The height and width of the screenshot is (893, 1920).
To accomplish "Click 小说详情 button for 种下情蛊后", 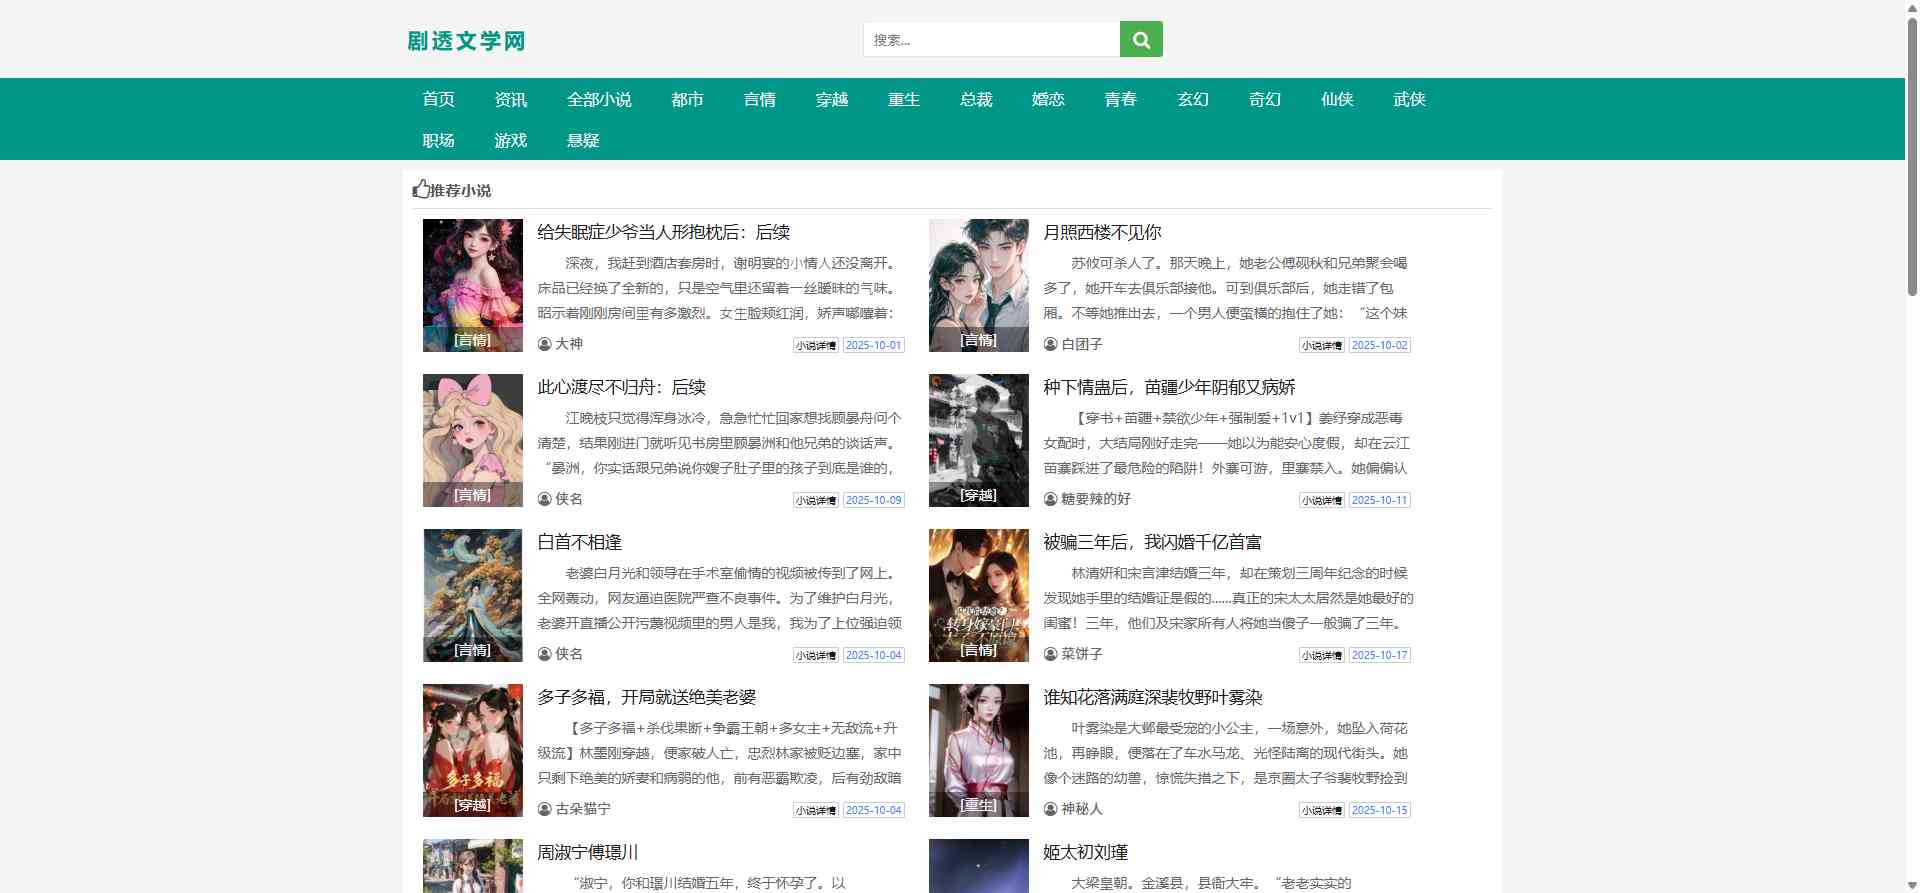I will click(1321, 500).
